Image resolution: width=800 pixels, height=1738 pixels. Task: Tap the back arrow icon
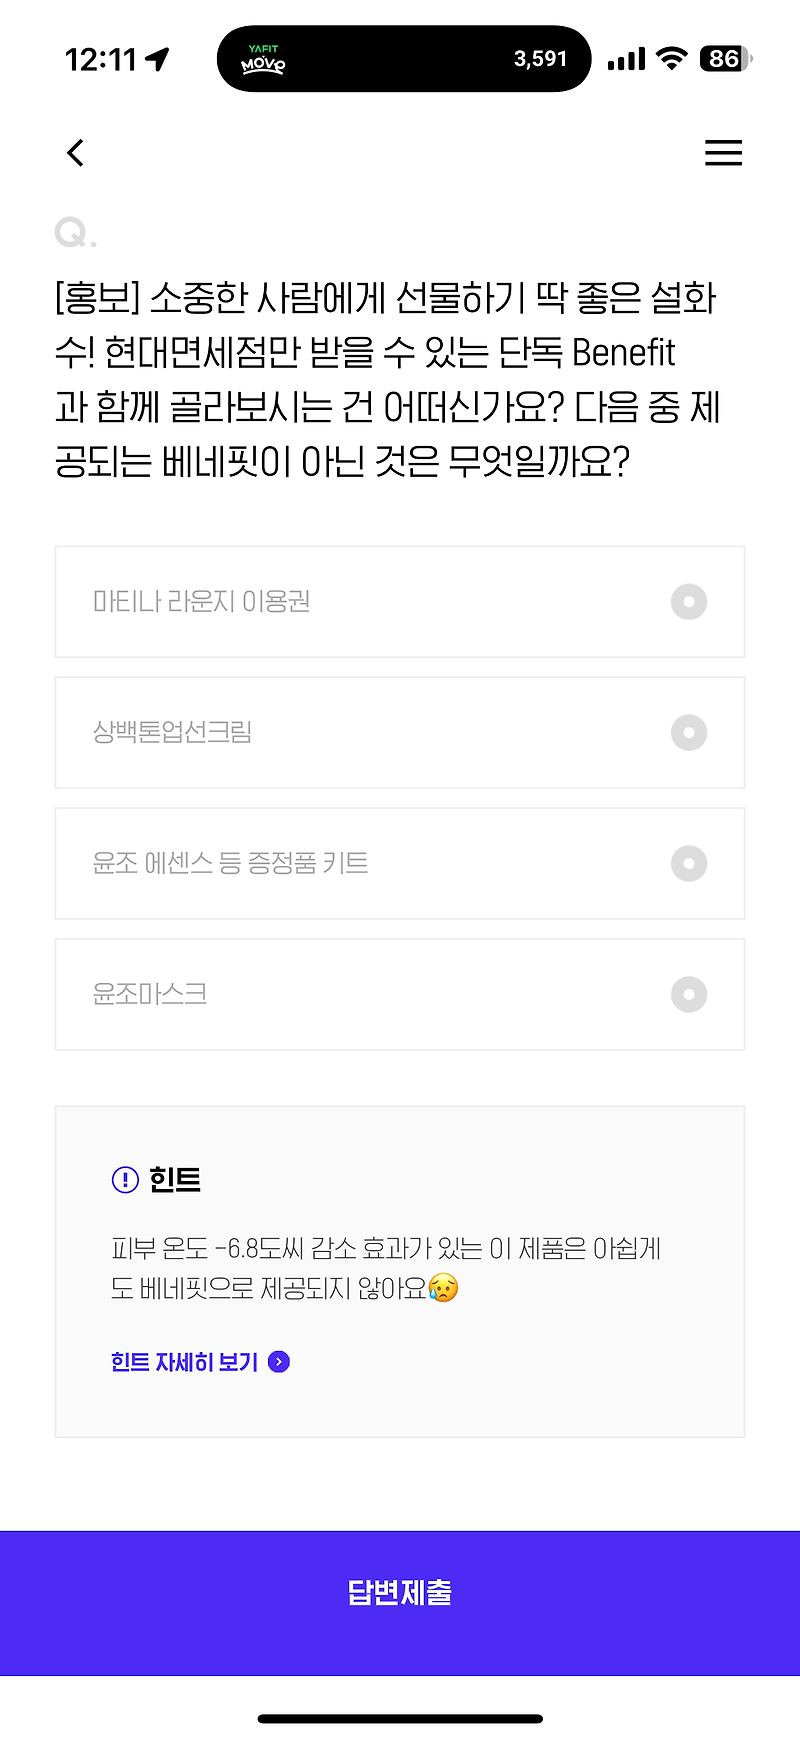click(75, 152)
